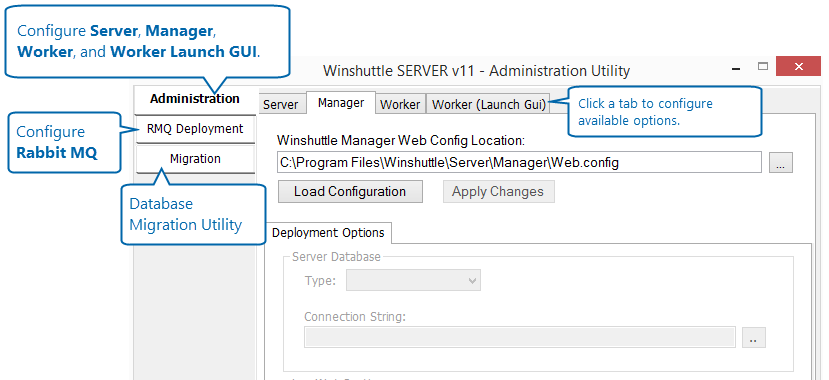Click the Connection String input field
The width and height of the screenshot is (829, 380).
click(x=520, y=337)
